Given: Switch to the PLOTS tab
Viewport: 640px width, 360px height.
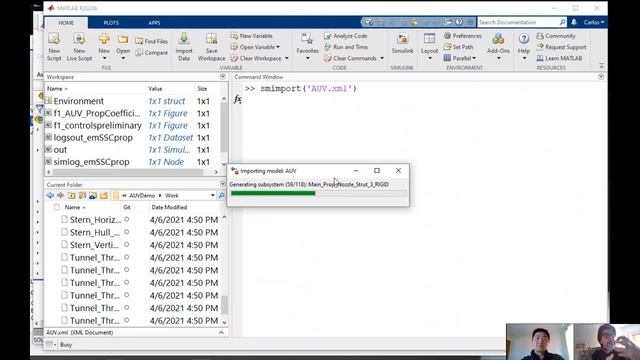Looking at the screenshot, I should (x=111, y=23).
